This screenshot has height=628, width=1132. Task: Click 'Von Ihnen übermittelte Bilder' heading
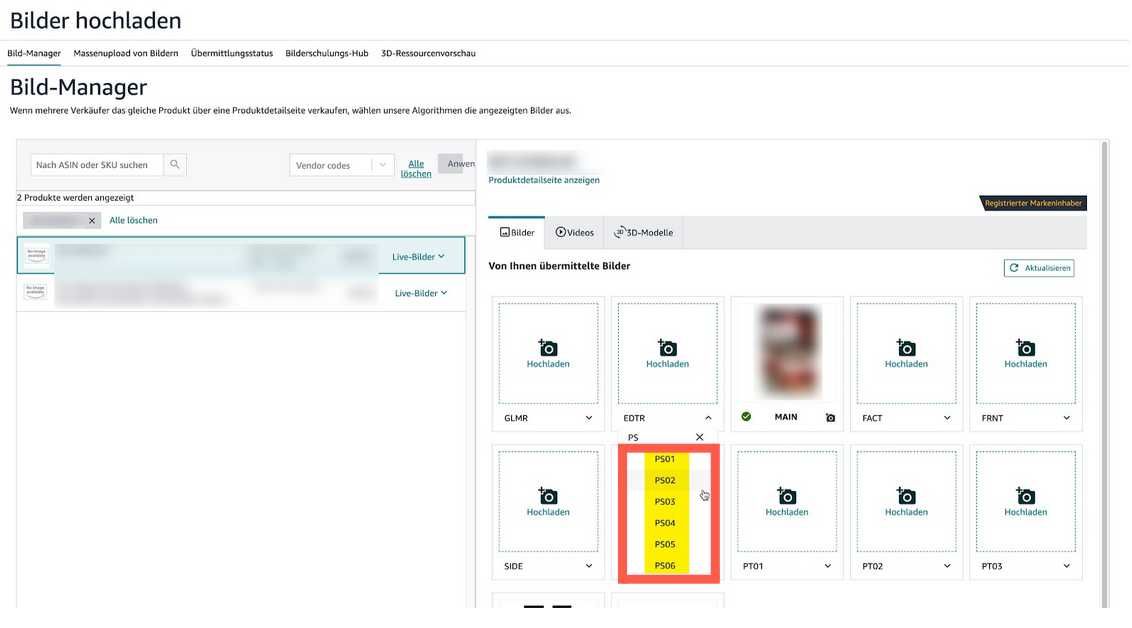pos(559,266)
